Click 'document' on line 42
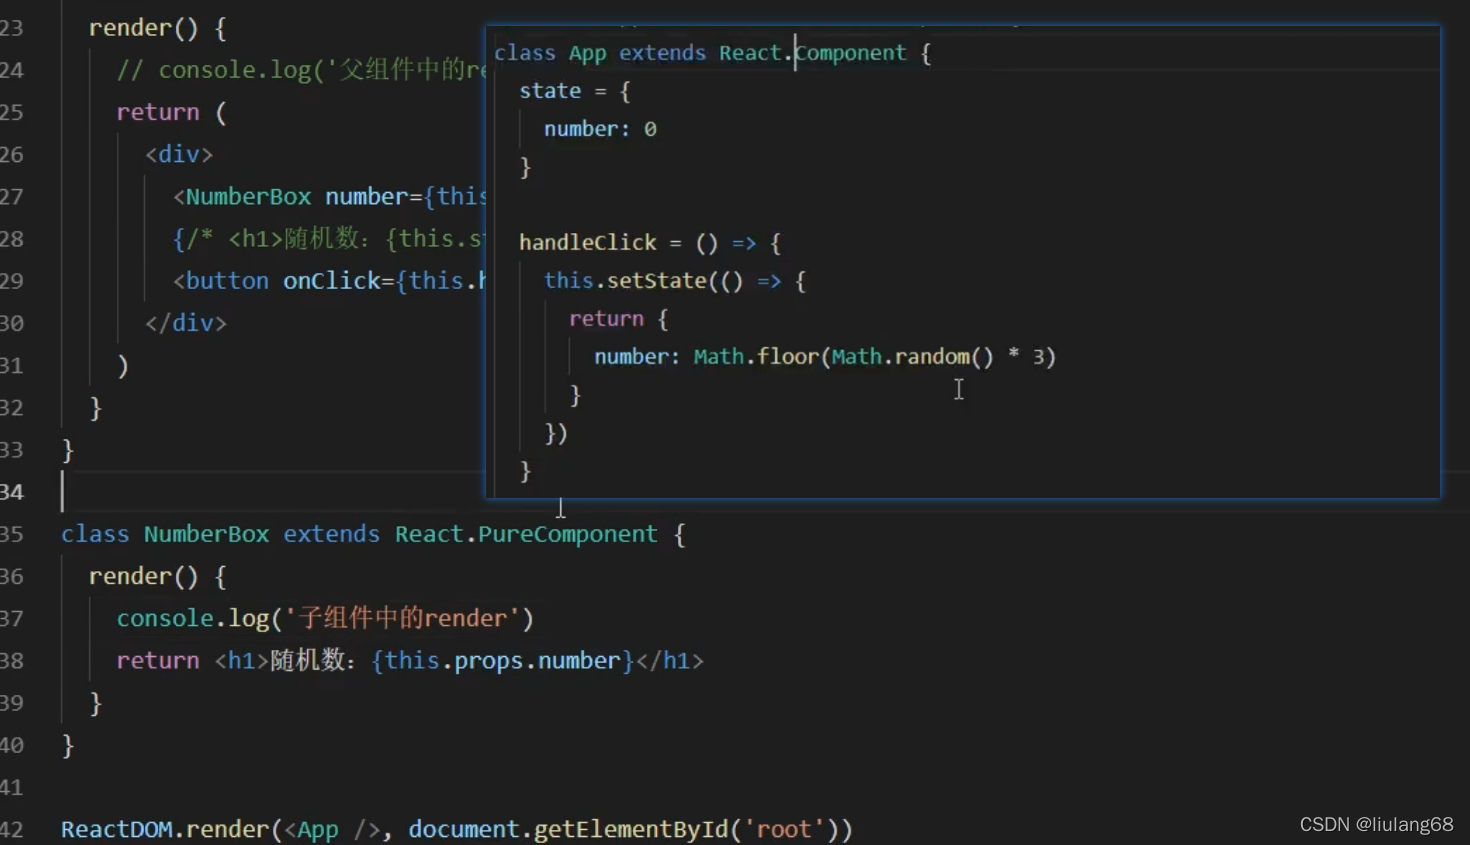The height and width of the screenshot is (845, 1470). [464, 829]
